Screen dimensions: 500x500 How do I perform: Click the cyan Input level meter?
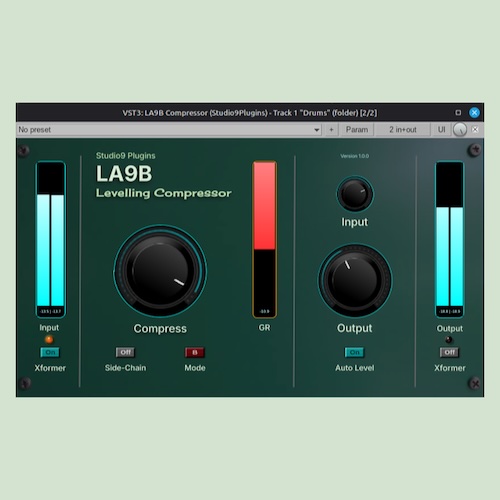pos(50,239)
